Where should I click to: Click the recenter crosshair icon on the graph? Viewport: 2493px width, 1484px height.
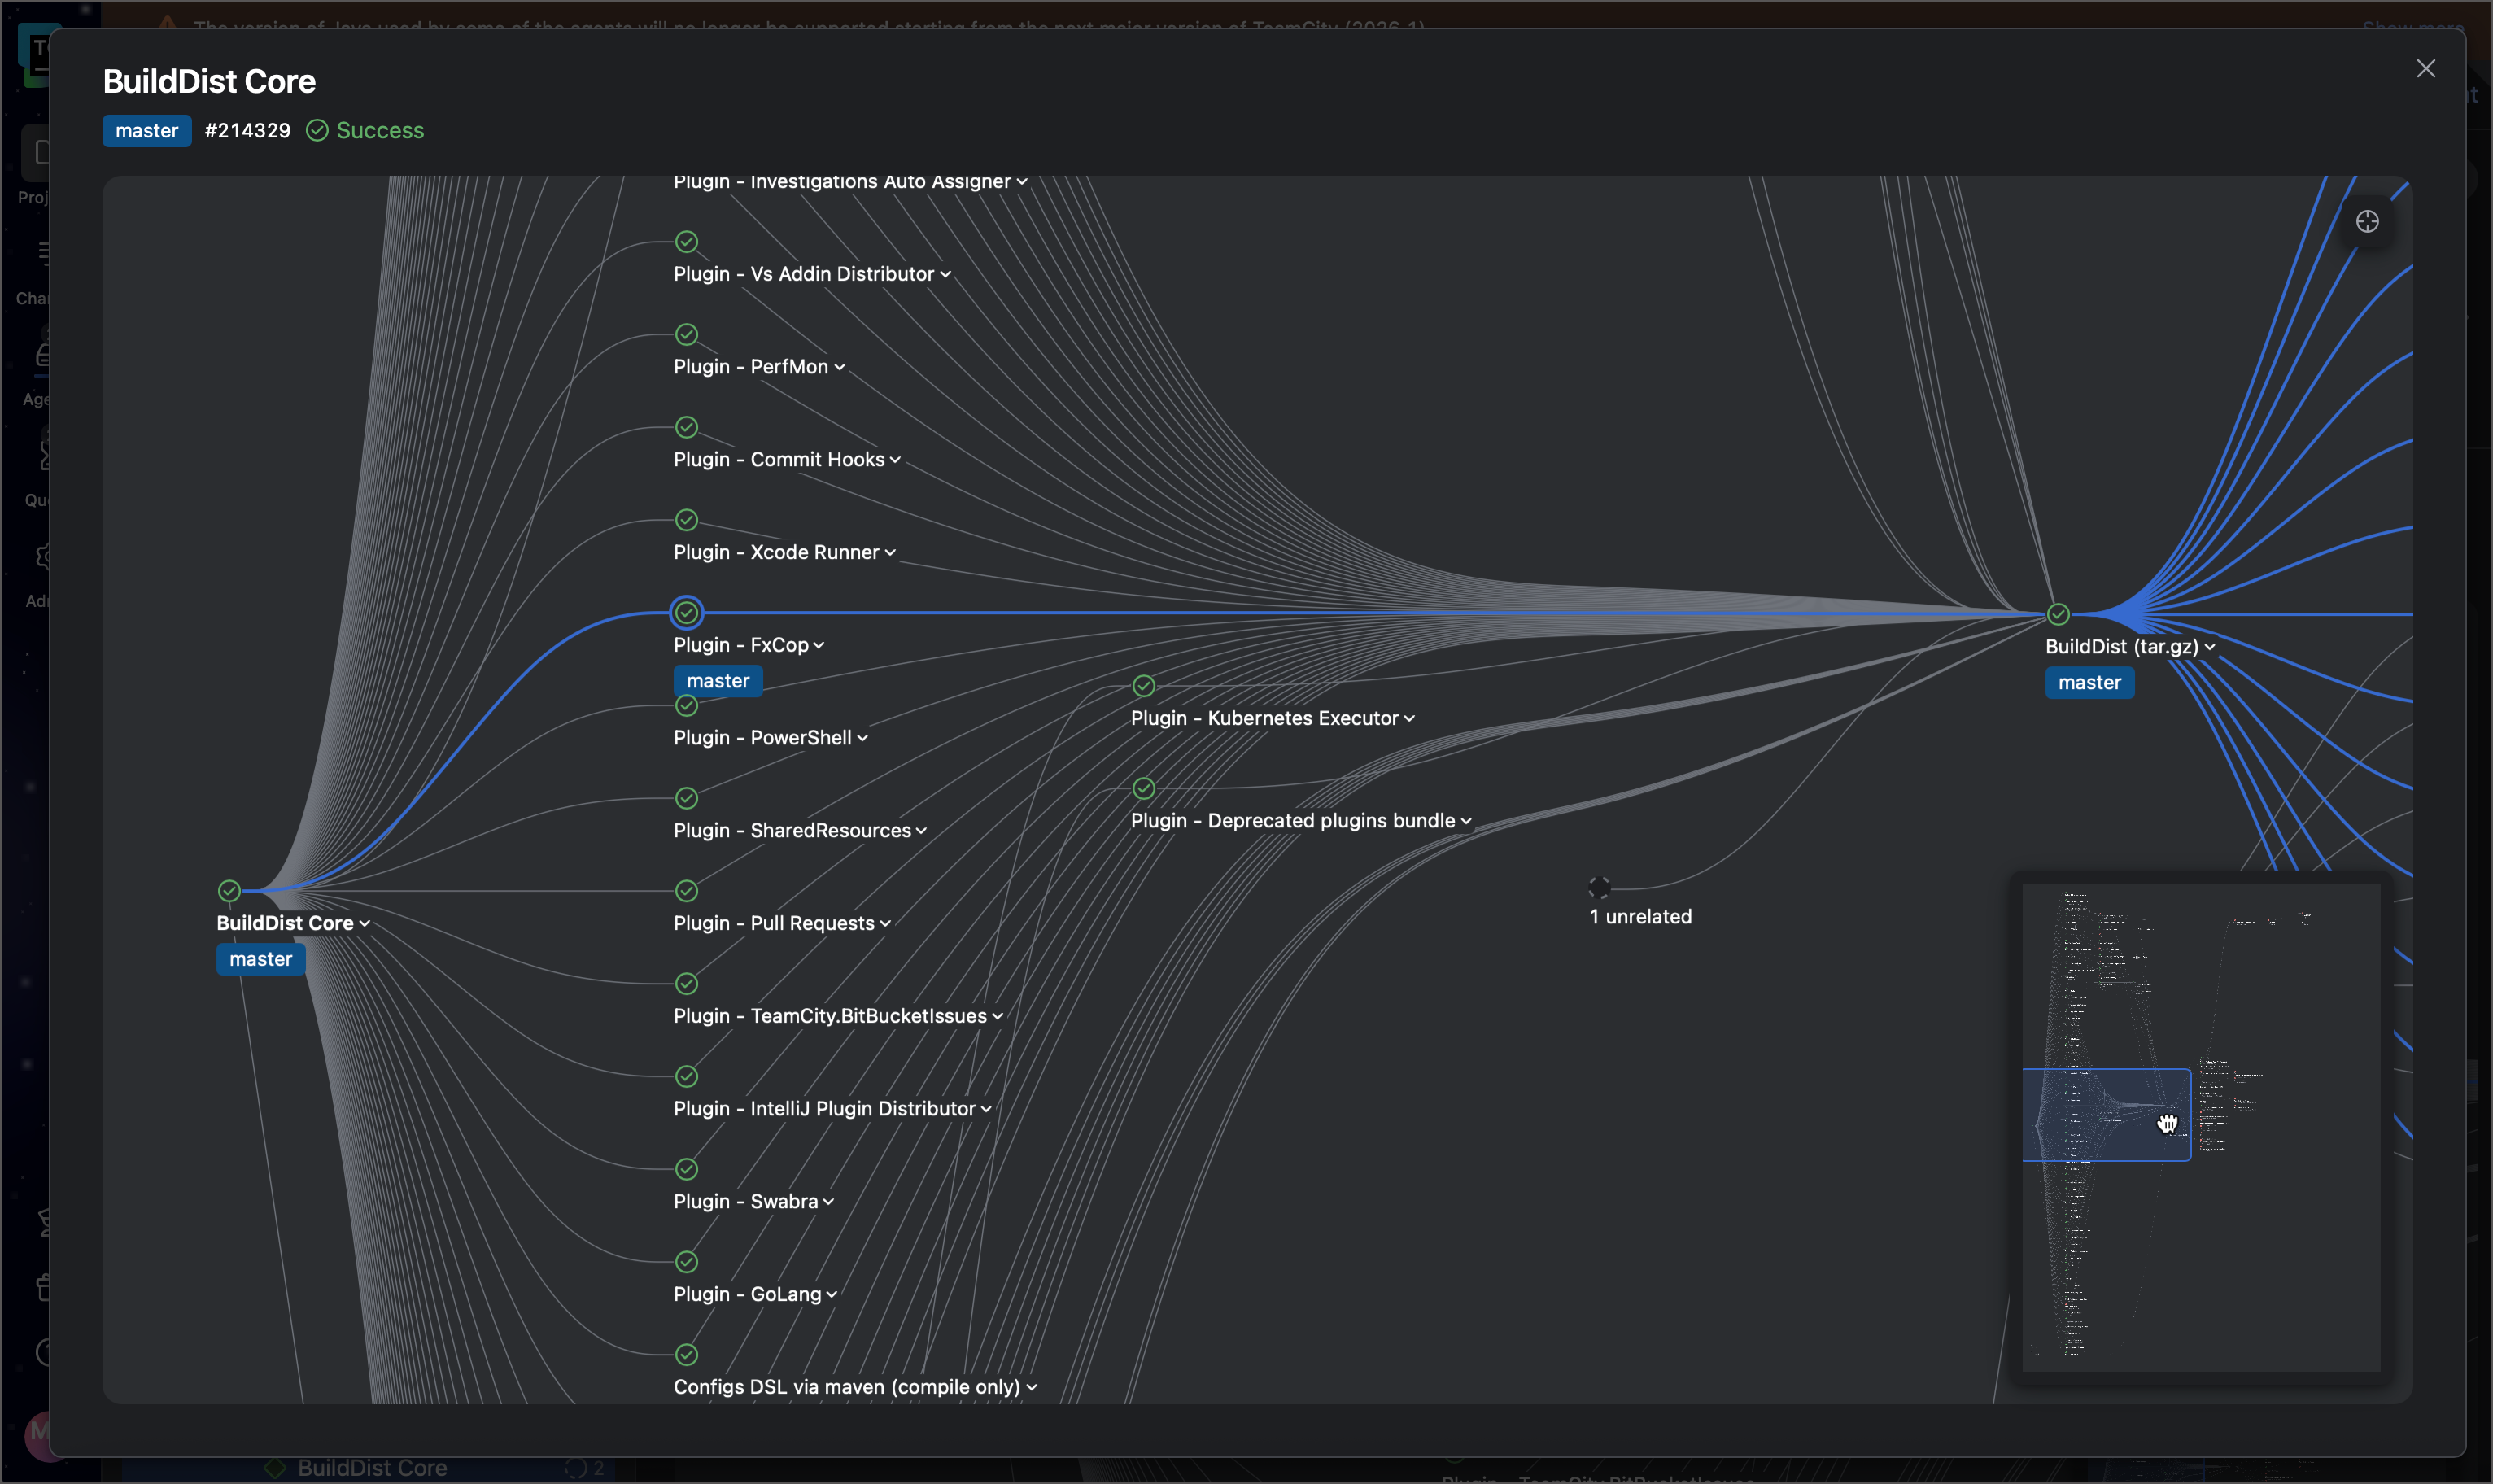coord(2366,221)
